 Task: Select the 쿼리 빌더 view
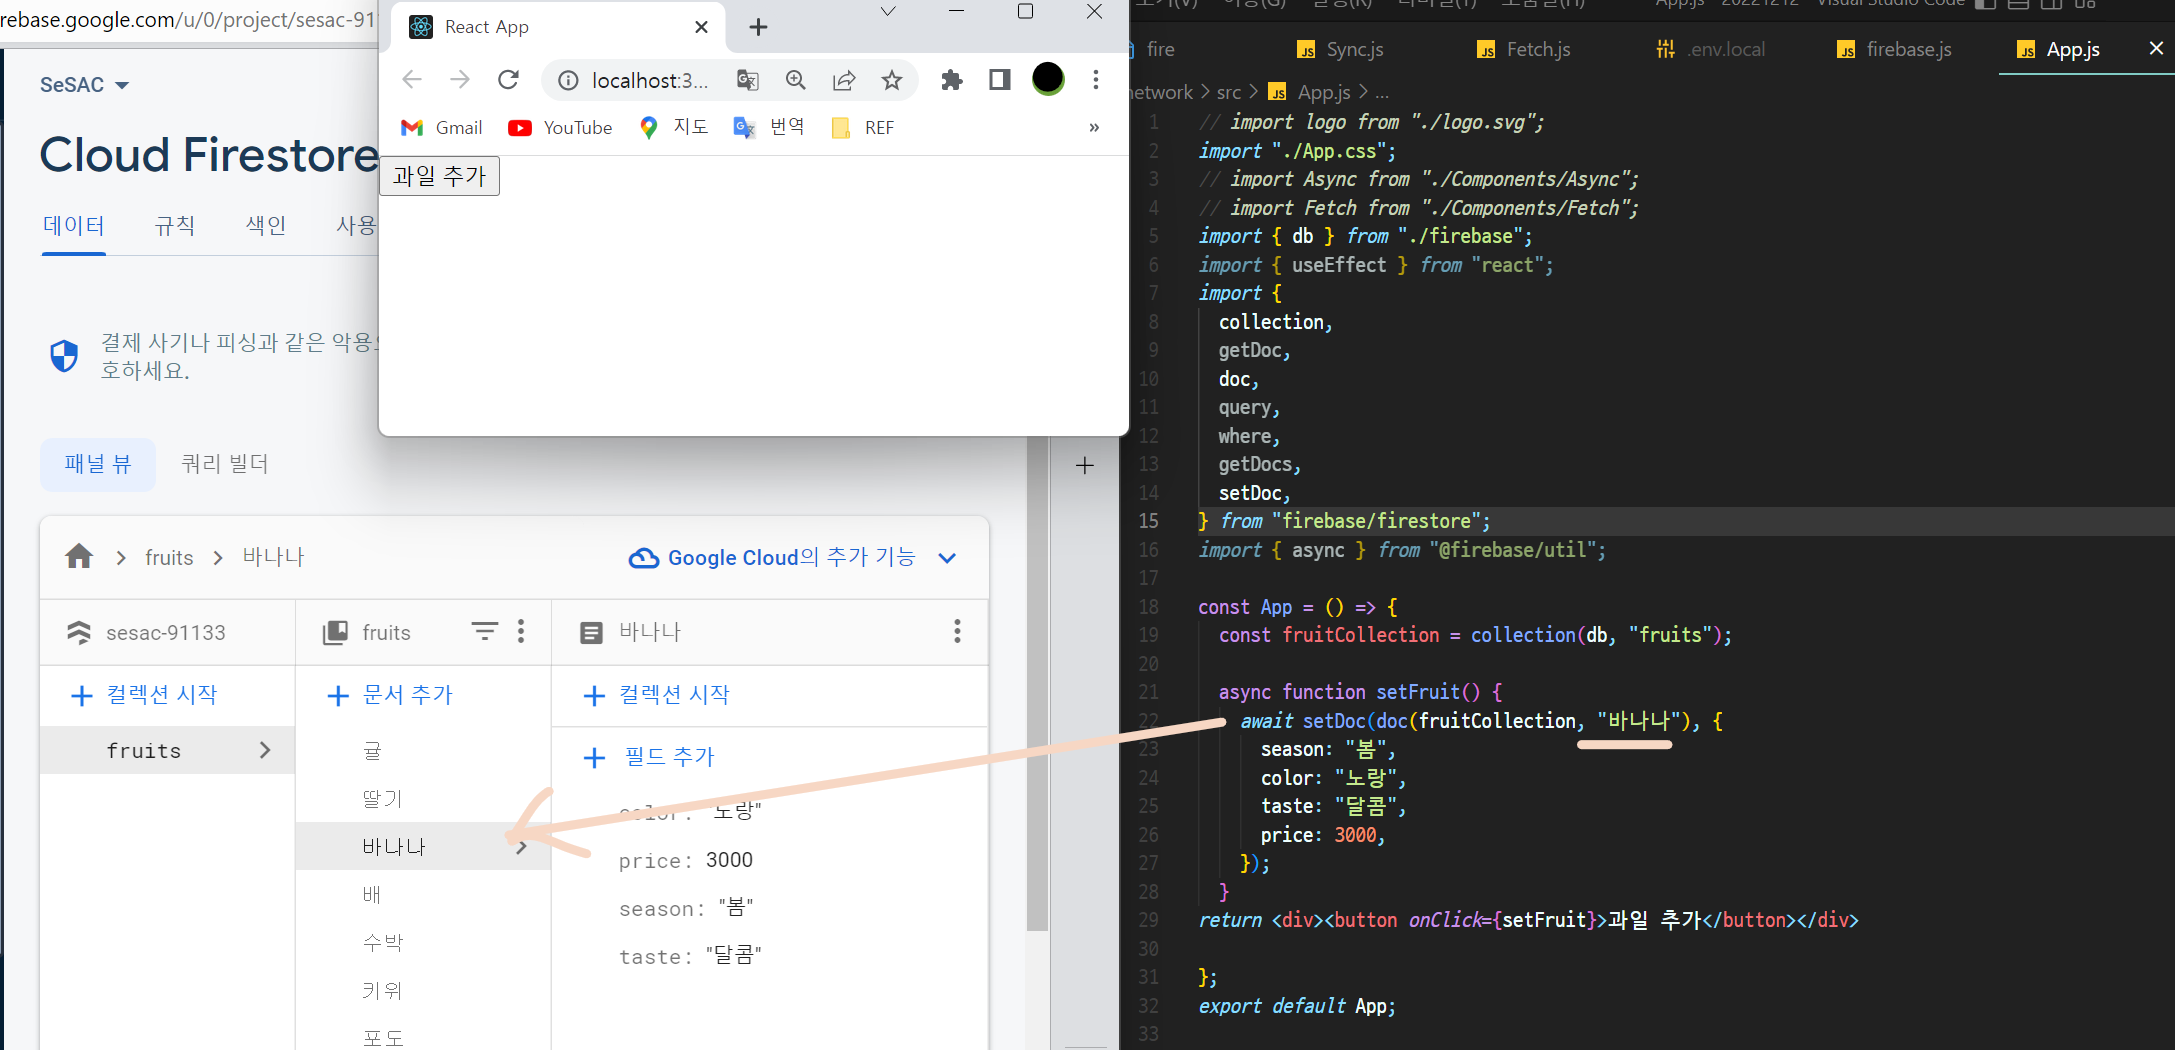pyautogui.click(x=225, y=464)
